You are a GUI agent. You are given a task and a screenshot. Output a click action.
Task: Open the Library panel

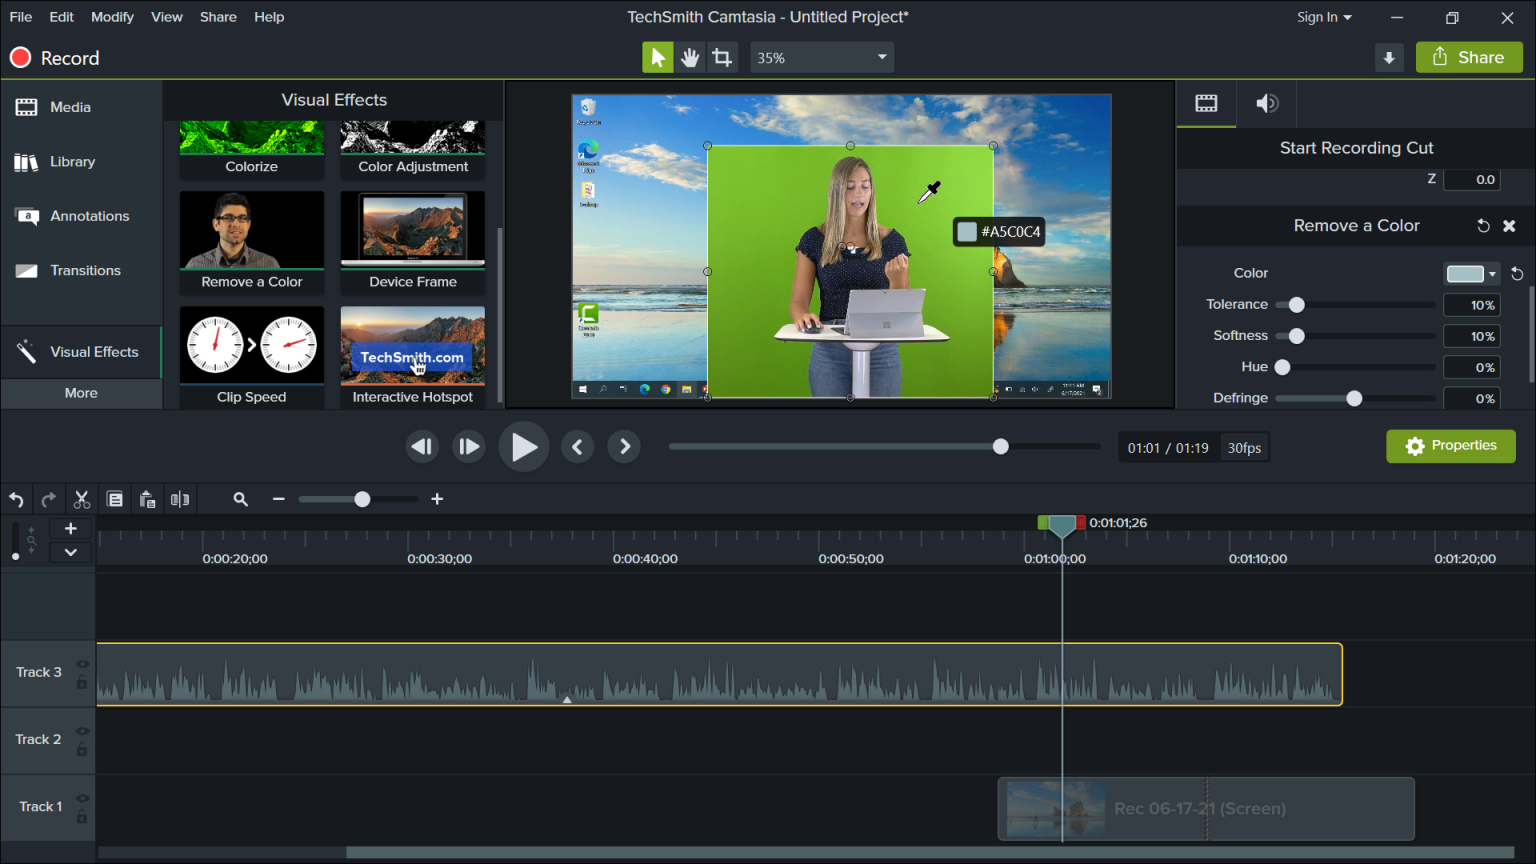[72, 161]
